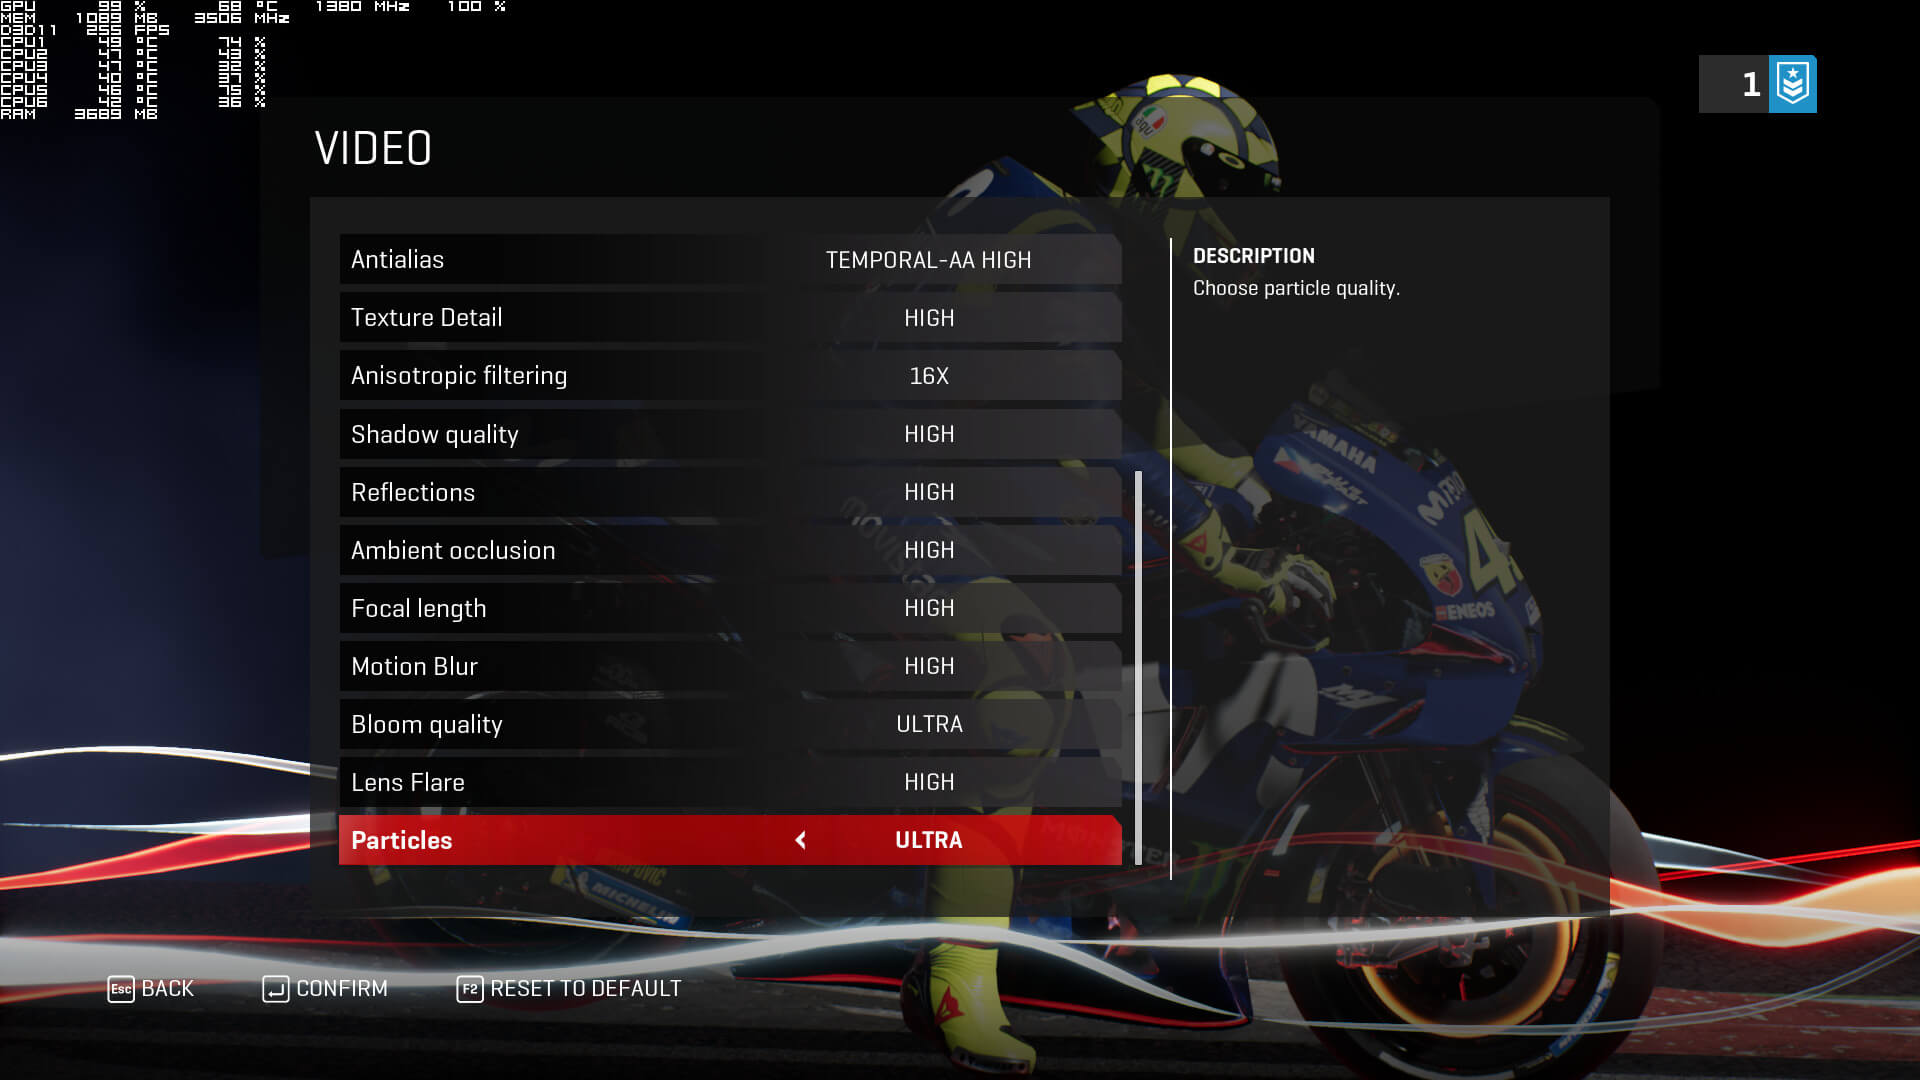Screen dimensions: 1920x1080
Task: Click CONFIRM button to save settings
Action: (324, 988)
